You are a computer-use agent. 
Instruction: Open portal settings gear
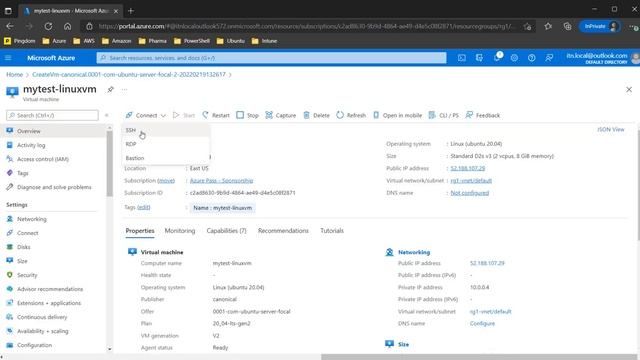pos(514,58)
